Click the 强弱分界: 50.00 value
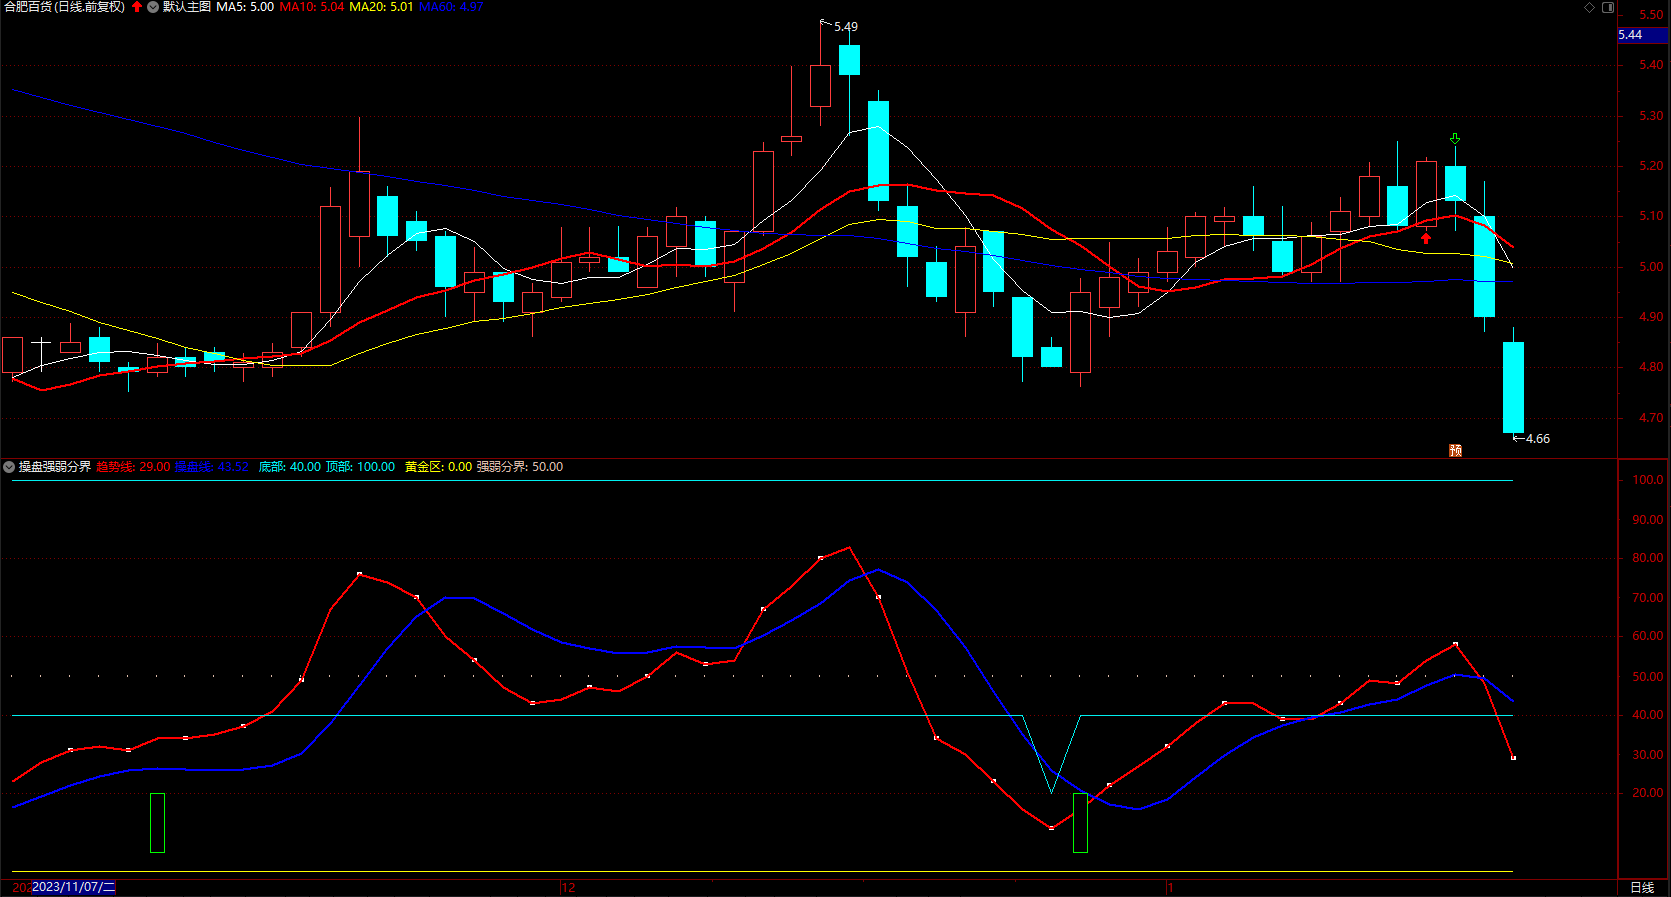This screenshot has width=1671, height=897. 520,467
